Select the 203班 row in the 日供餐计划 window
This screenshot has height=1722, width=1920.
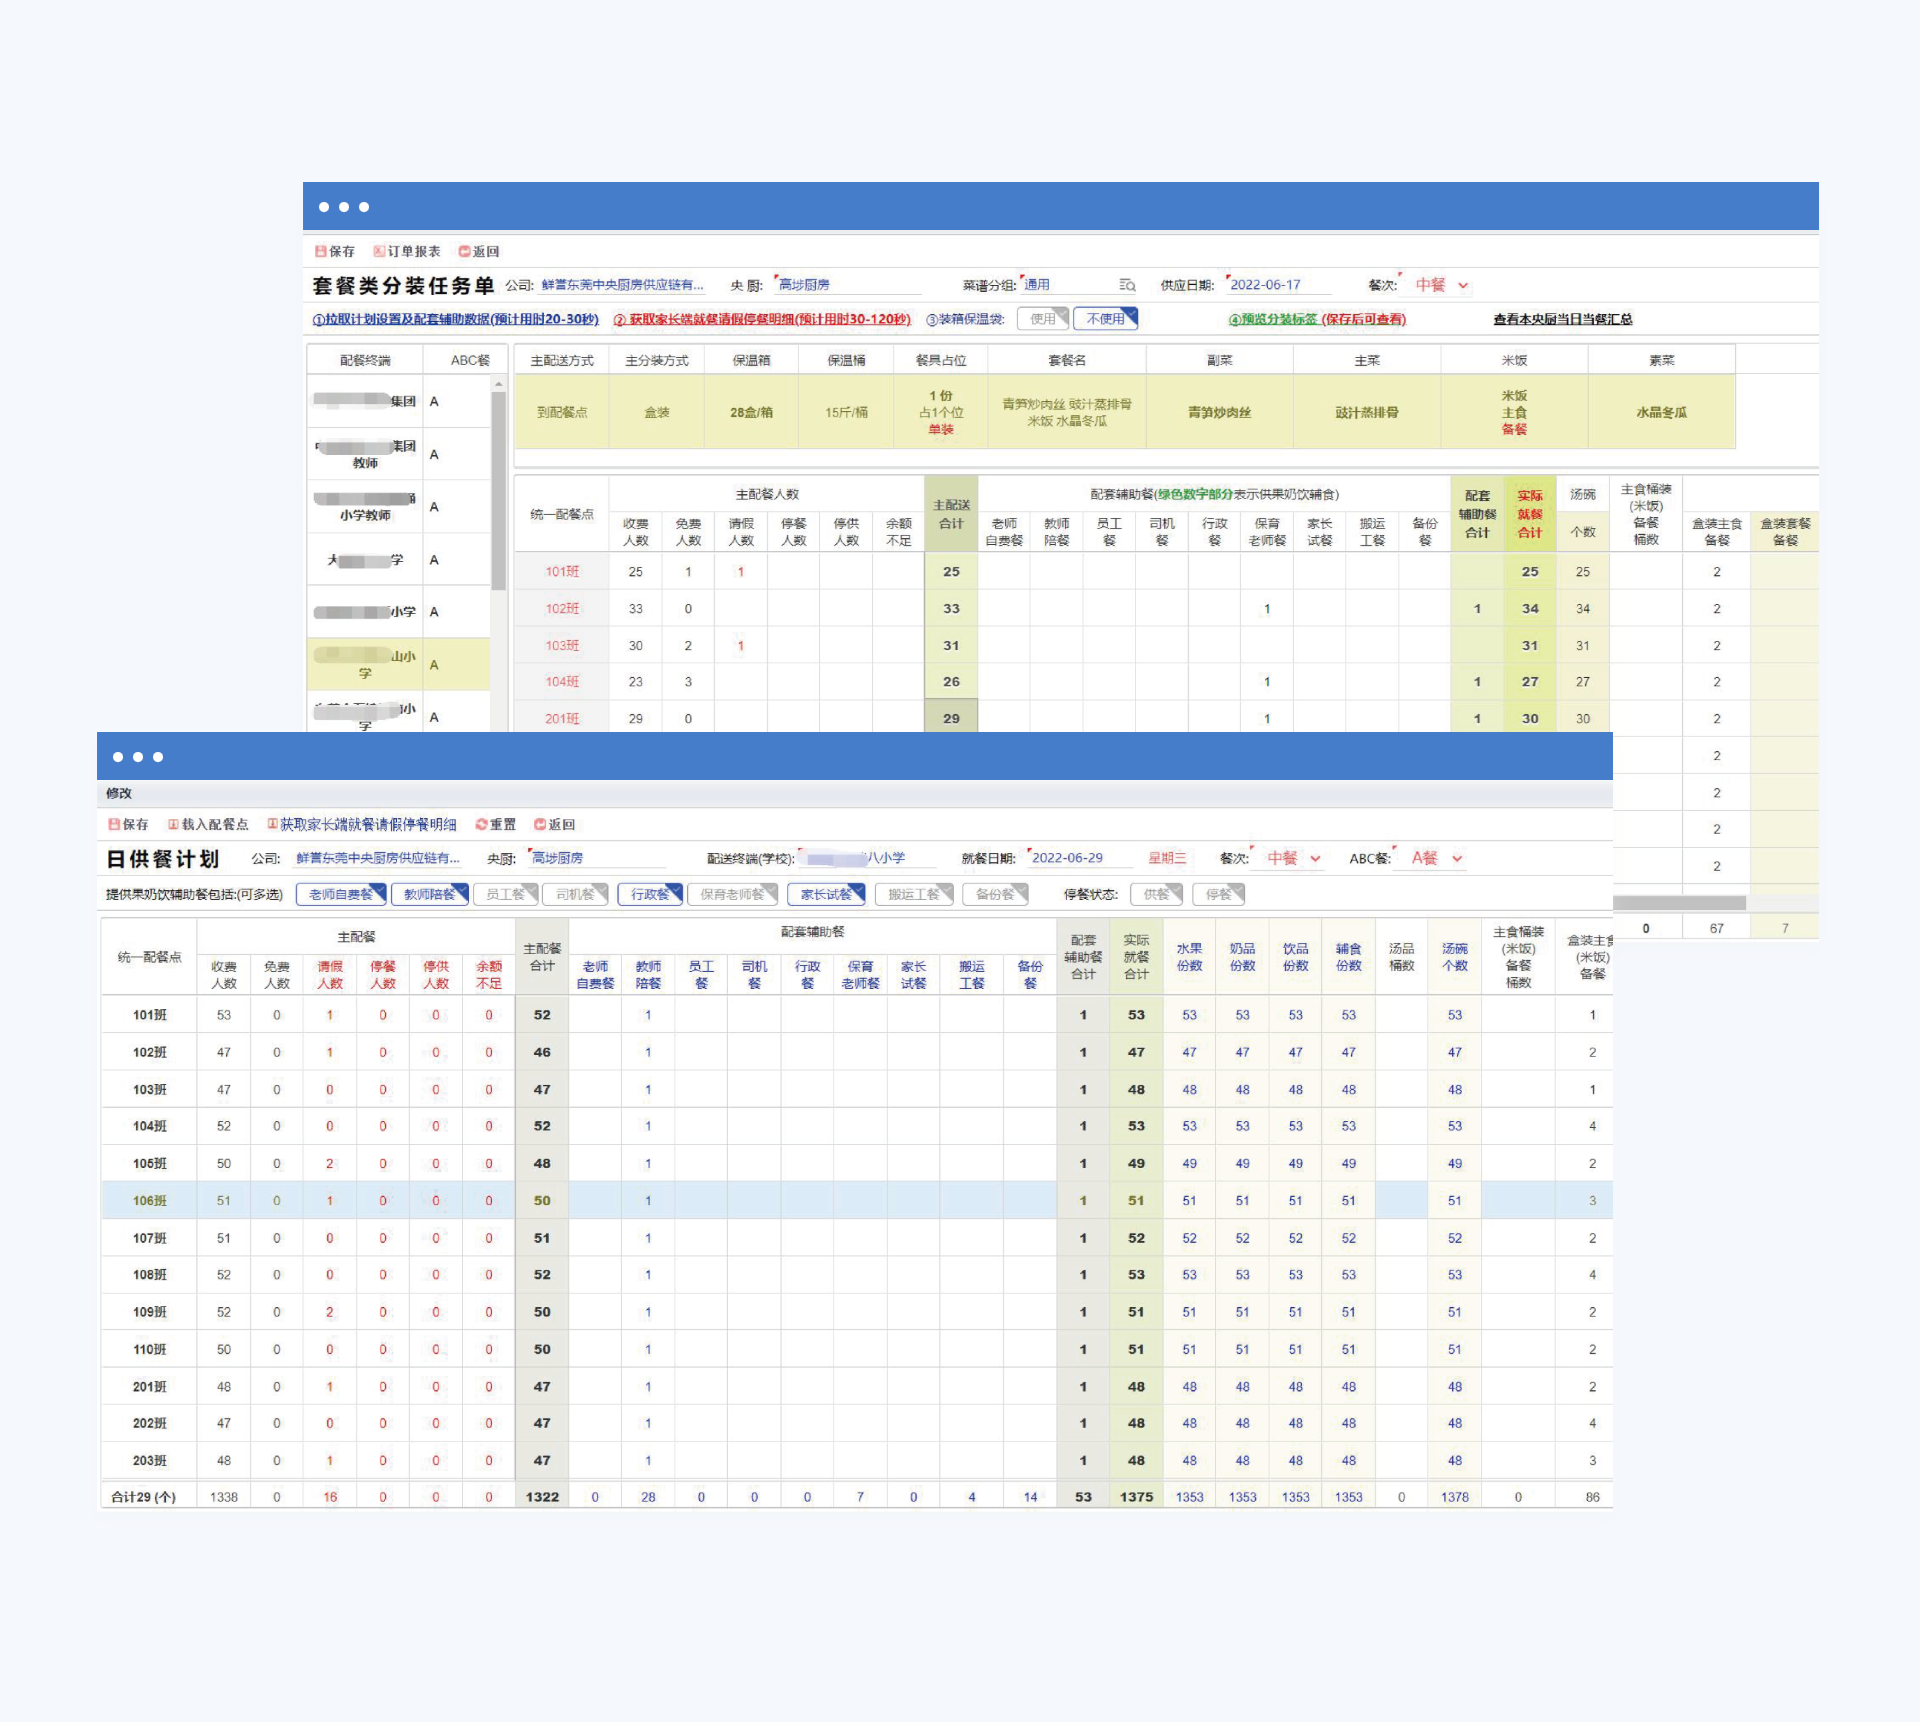click(x=856, y=1461)
